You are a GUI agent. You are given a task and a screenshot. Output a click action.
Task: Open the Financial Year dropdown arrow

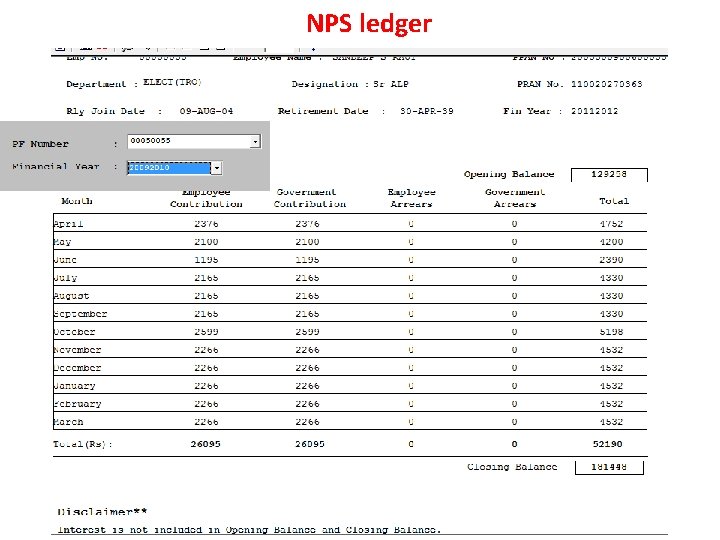pyautogui.click(x=217, y=168)
